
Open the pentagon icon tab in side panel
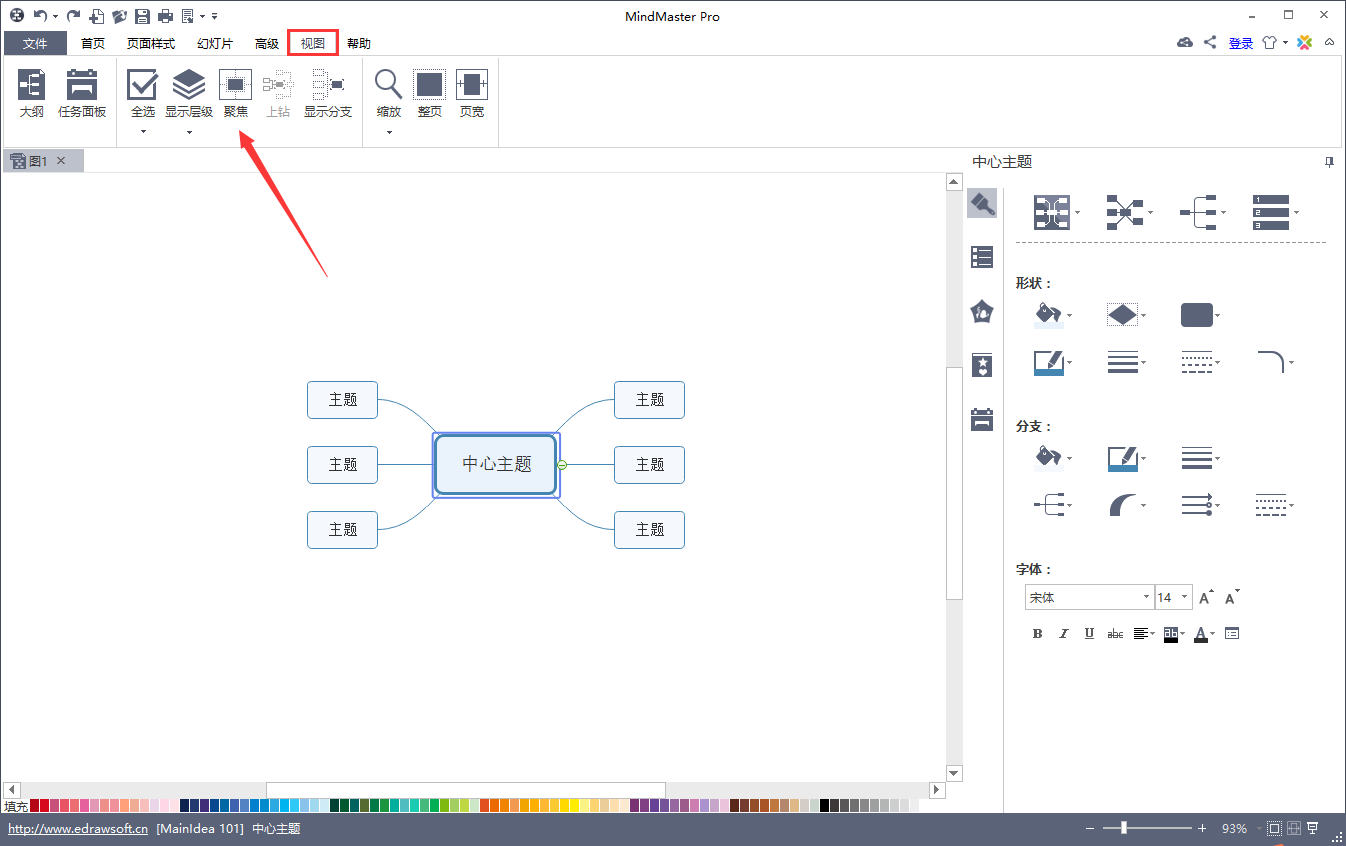pos(982,311)
